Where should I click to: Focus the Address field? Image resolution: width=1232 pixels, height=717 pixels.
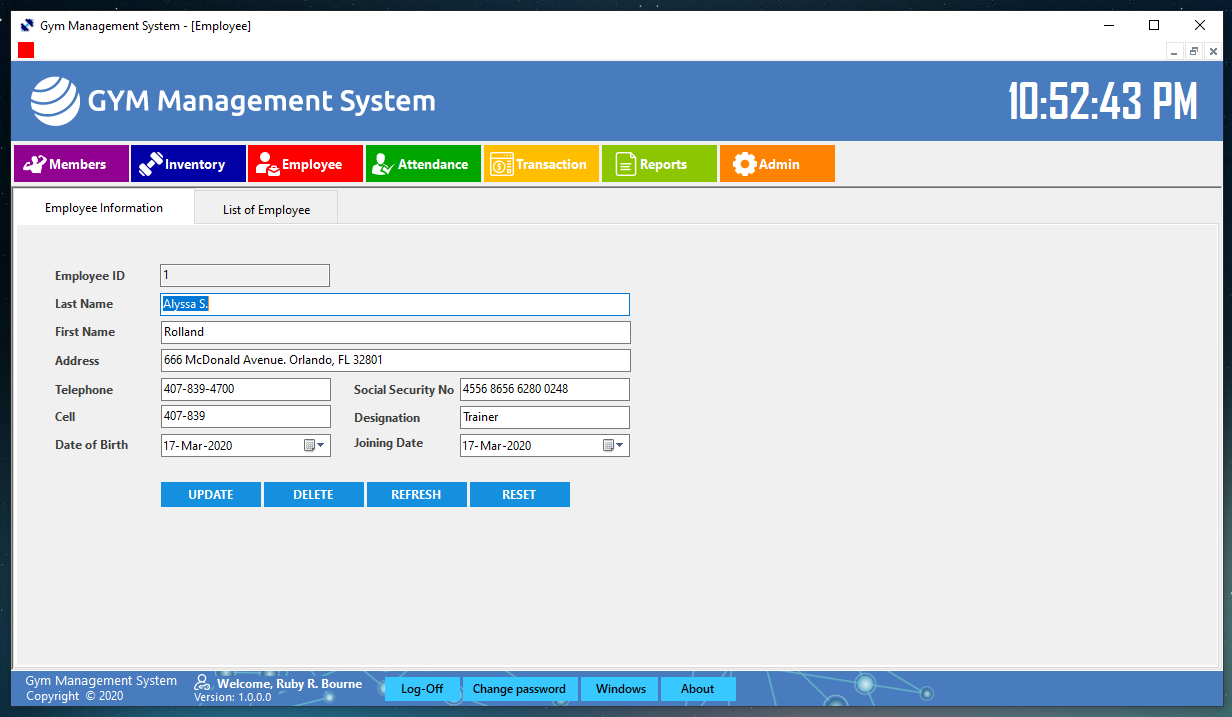pos(396,360)
